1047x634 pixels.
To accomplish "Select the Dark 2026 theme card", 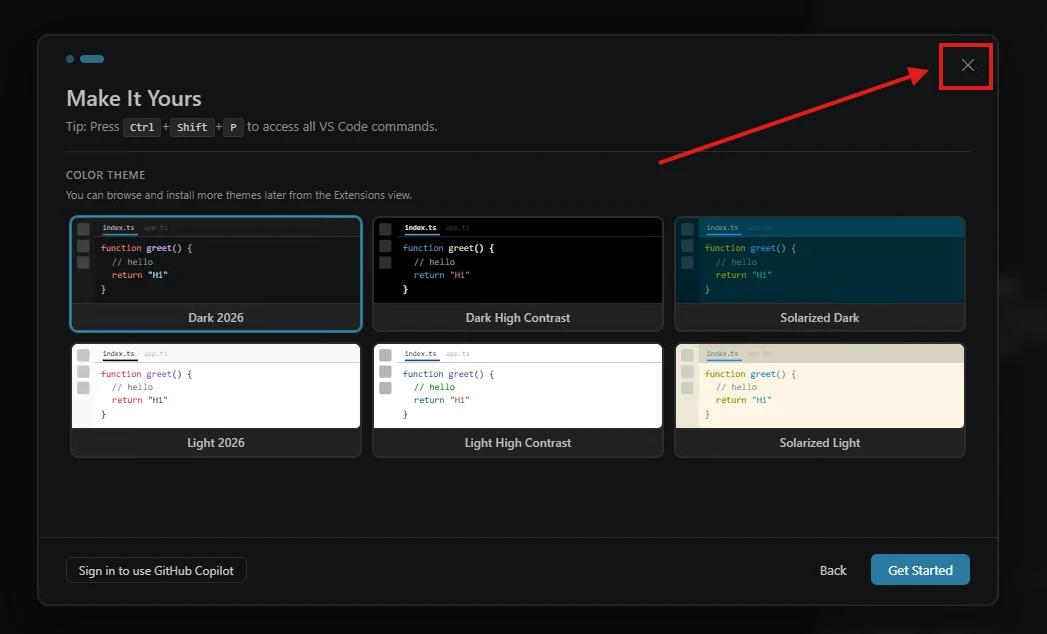I will tap(216, 274).
